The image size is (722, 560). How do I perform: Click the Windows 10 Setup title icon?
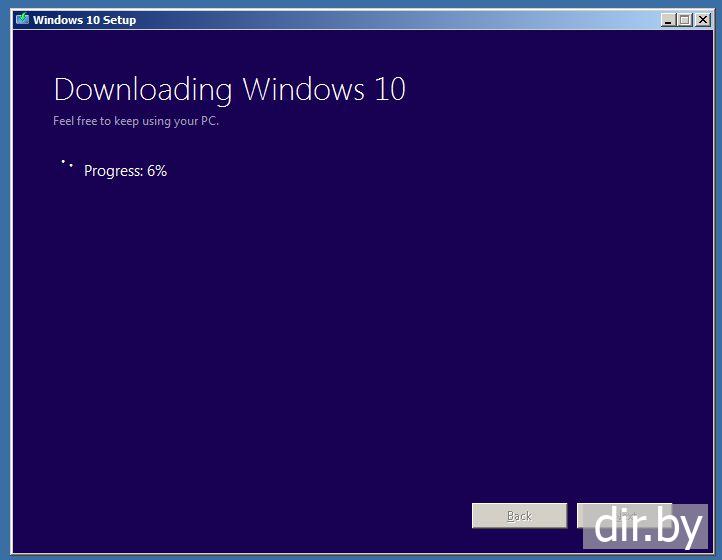tap(22, 19)
